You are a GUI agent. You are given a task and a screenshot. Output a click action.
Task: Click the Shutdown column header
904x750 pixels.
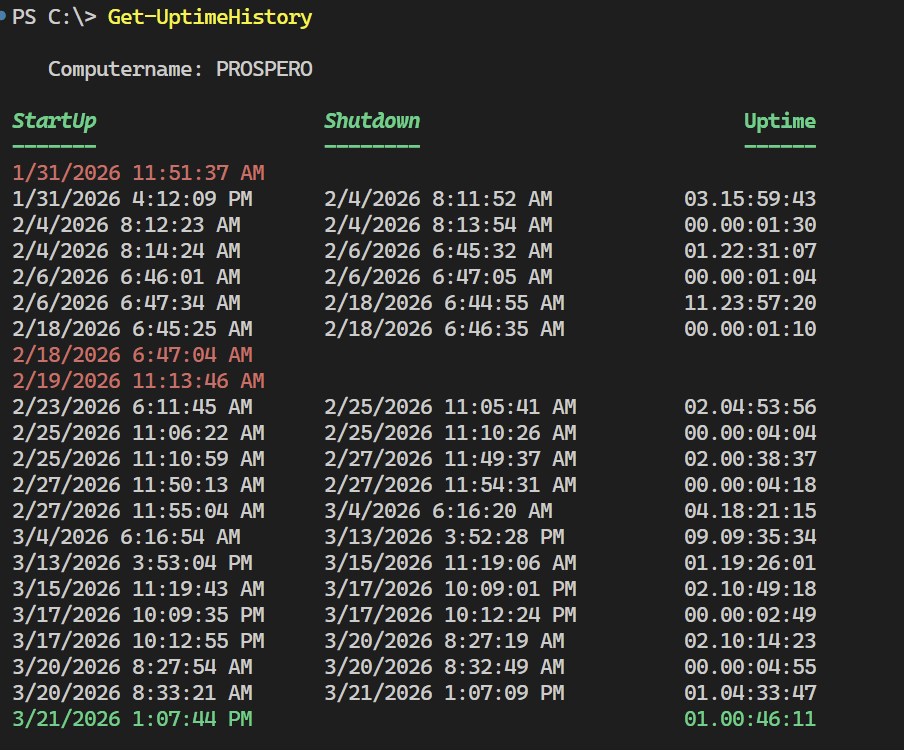click(x=372, y=120)
